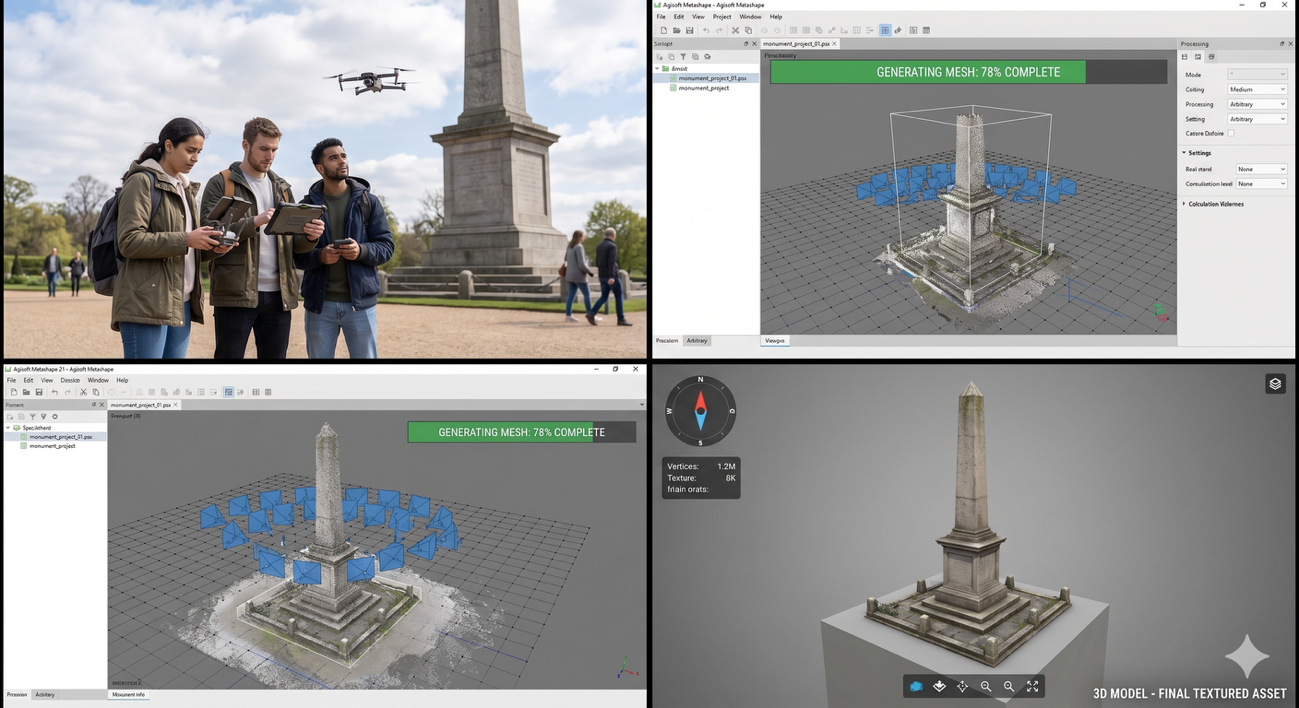Click Open folder icon in top-right Metashape toolbar
The image size is (1299, 708).
tap(677, 30)
